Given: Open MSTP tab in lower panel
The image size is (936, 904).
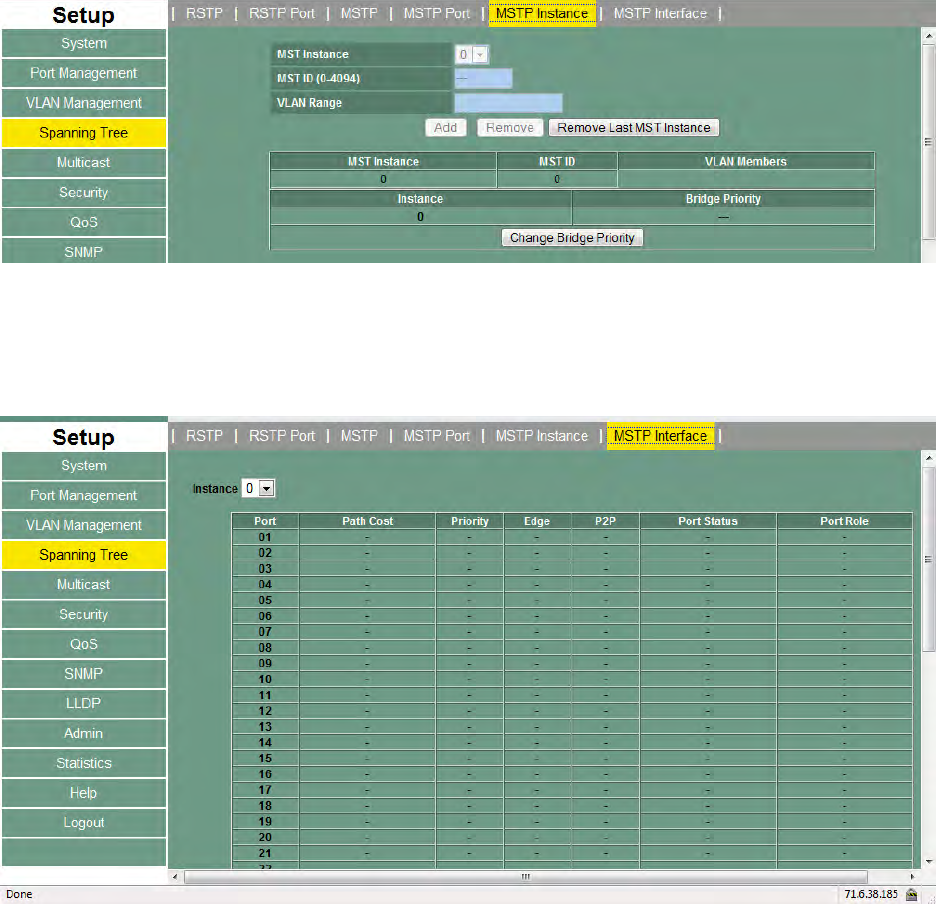Looking at the screenshot, I should (x=359, y=436).
